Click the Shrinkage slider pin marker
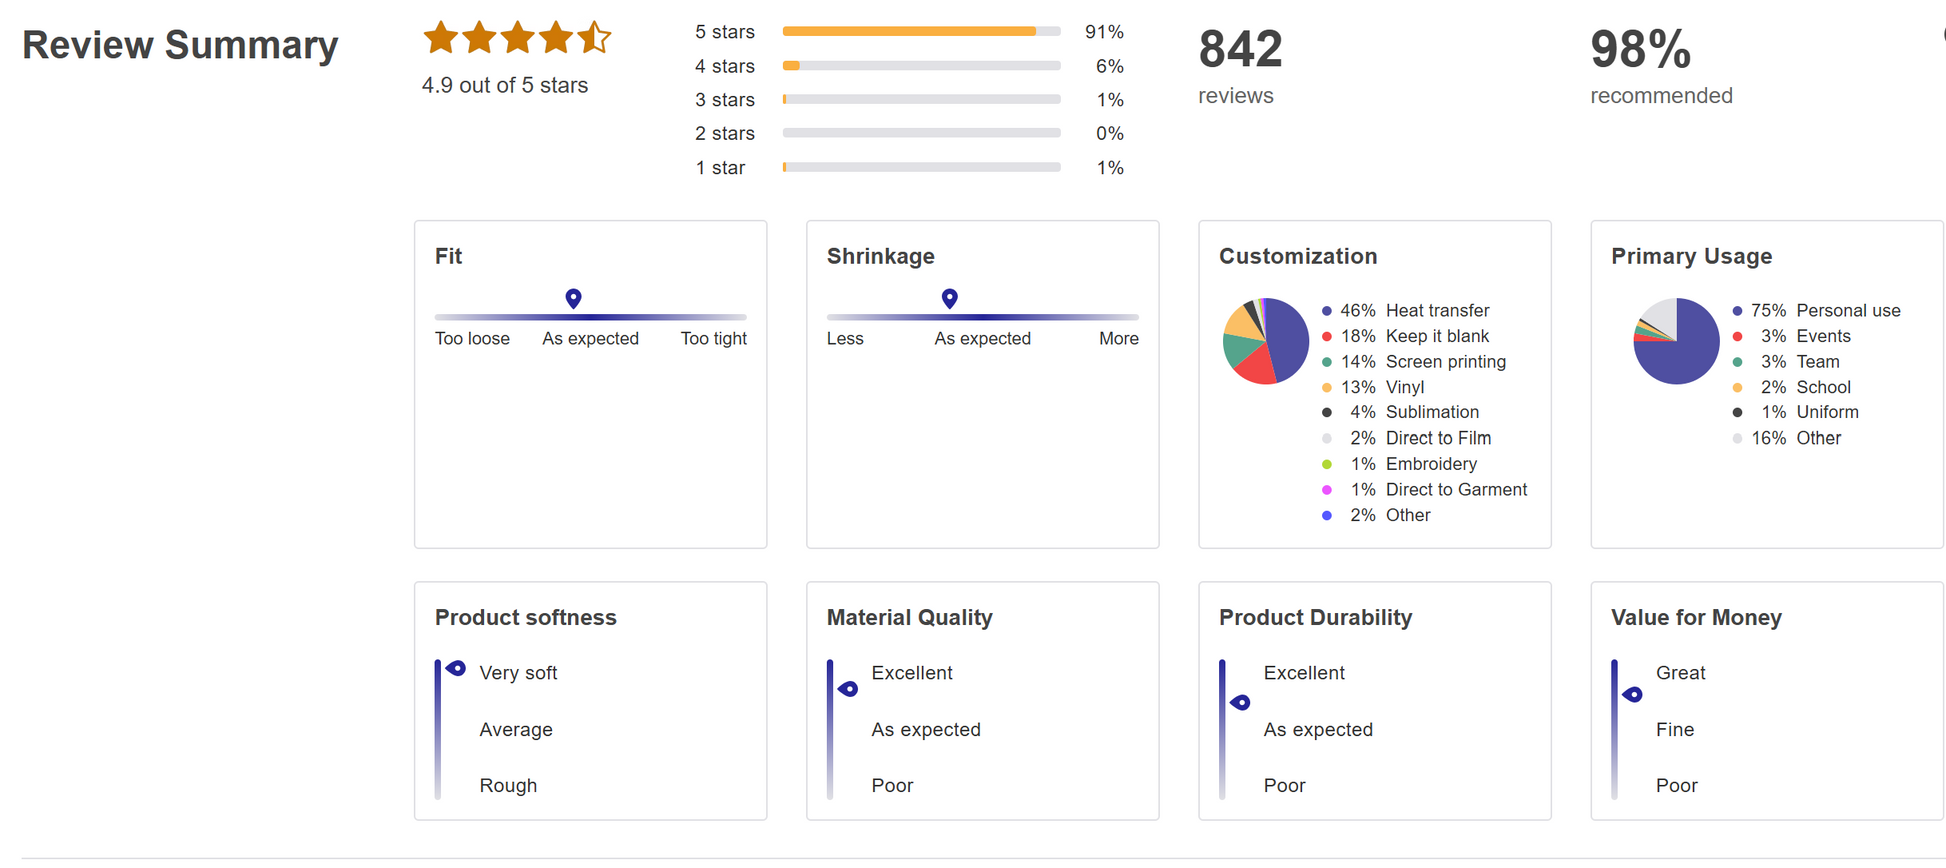Screen dimensions: 1946x868 [949, 298]
